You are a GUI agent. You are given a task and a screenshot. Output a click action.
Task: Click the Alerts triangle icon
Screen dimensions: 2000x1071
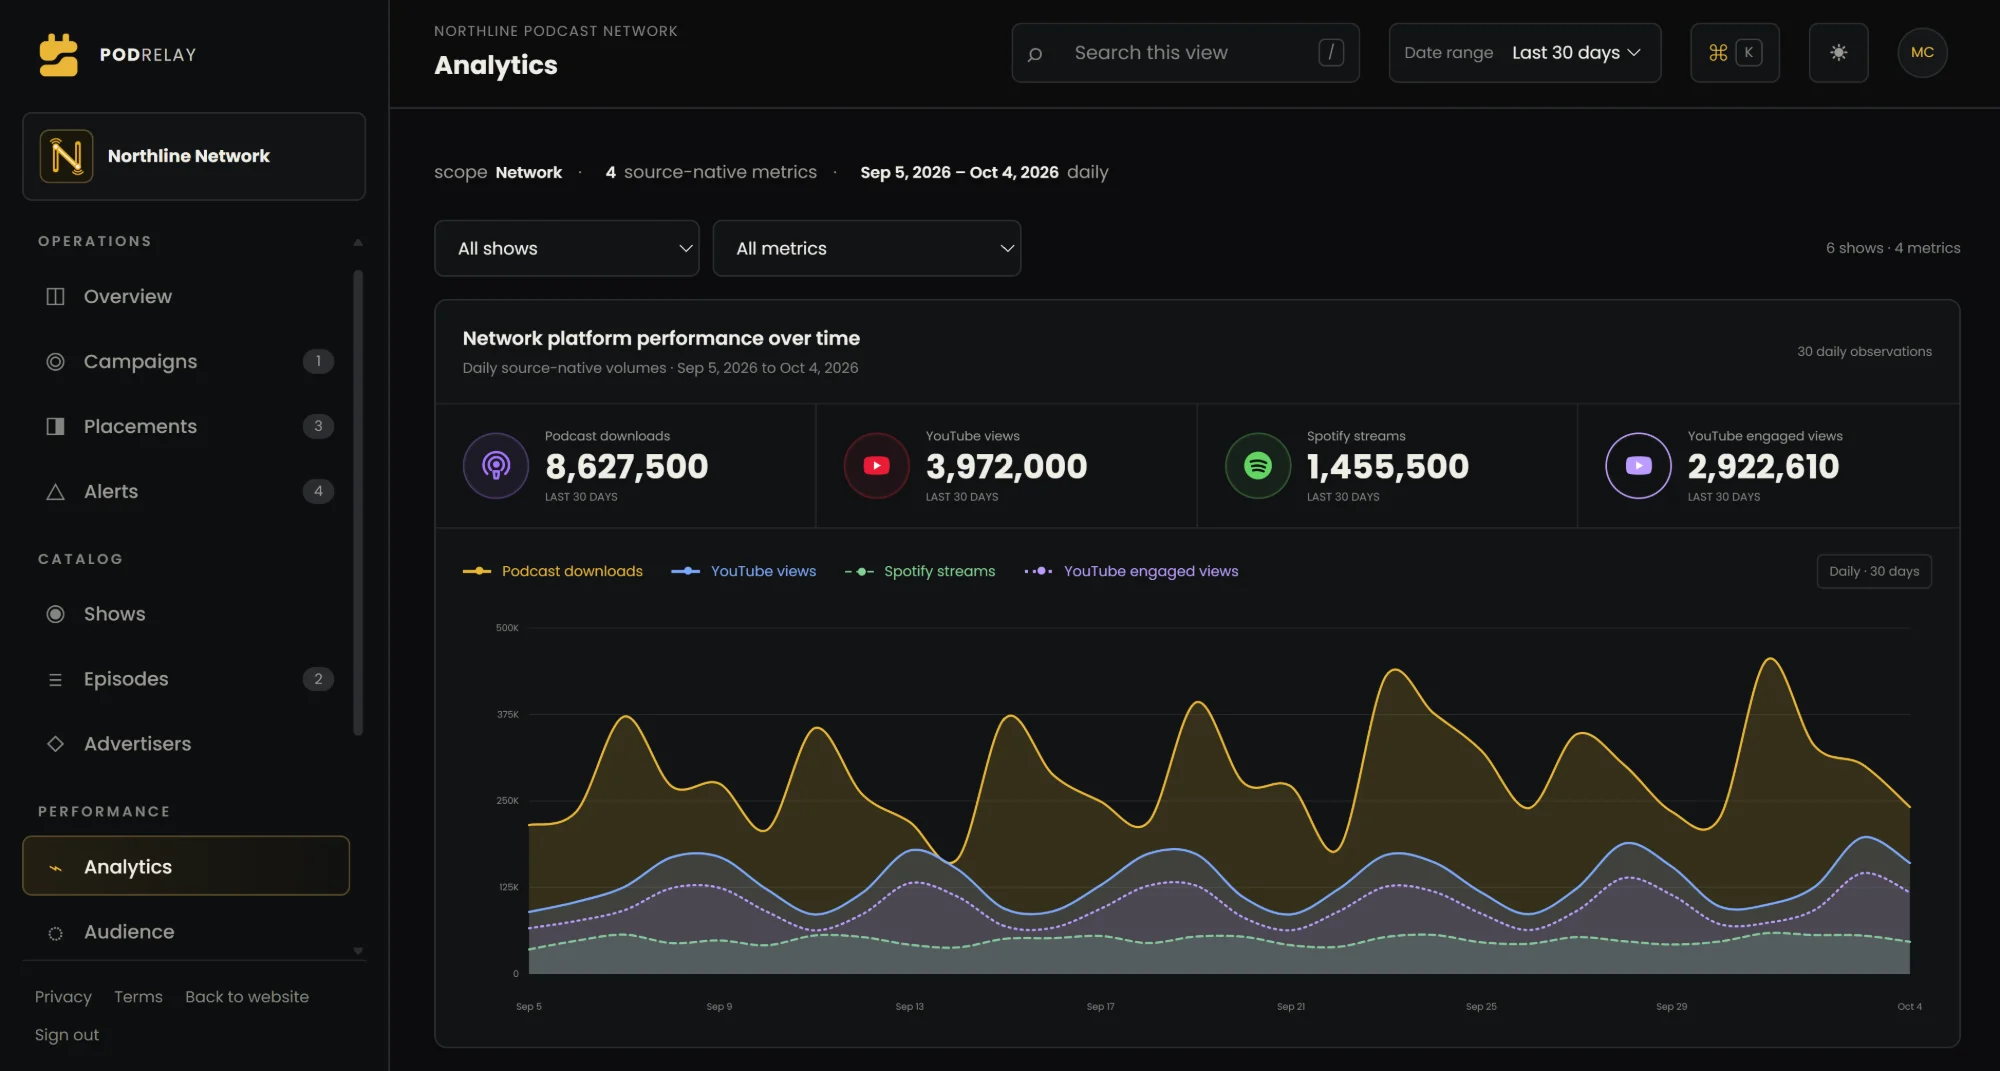[56, 492]
